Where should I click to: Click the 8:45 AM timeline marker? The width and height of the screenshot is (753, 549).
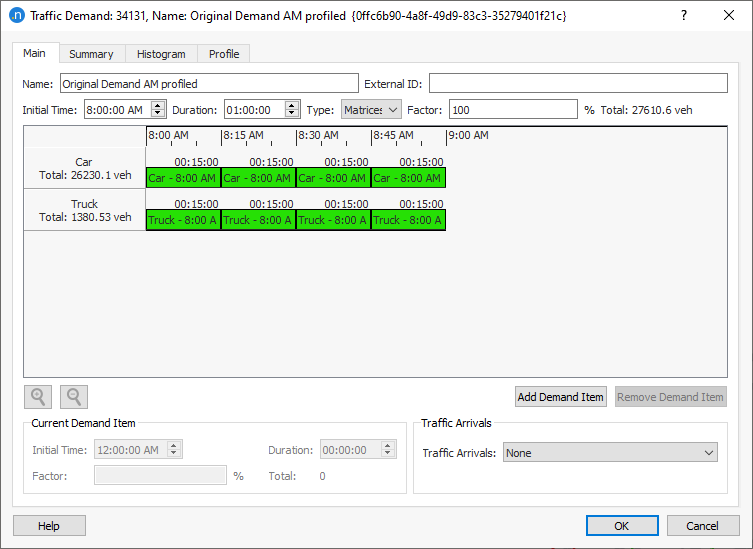tap(393, 135)
